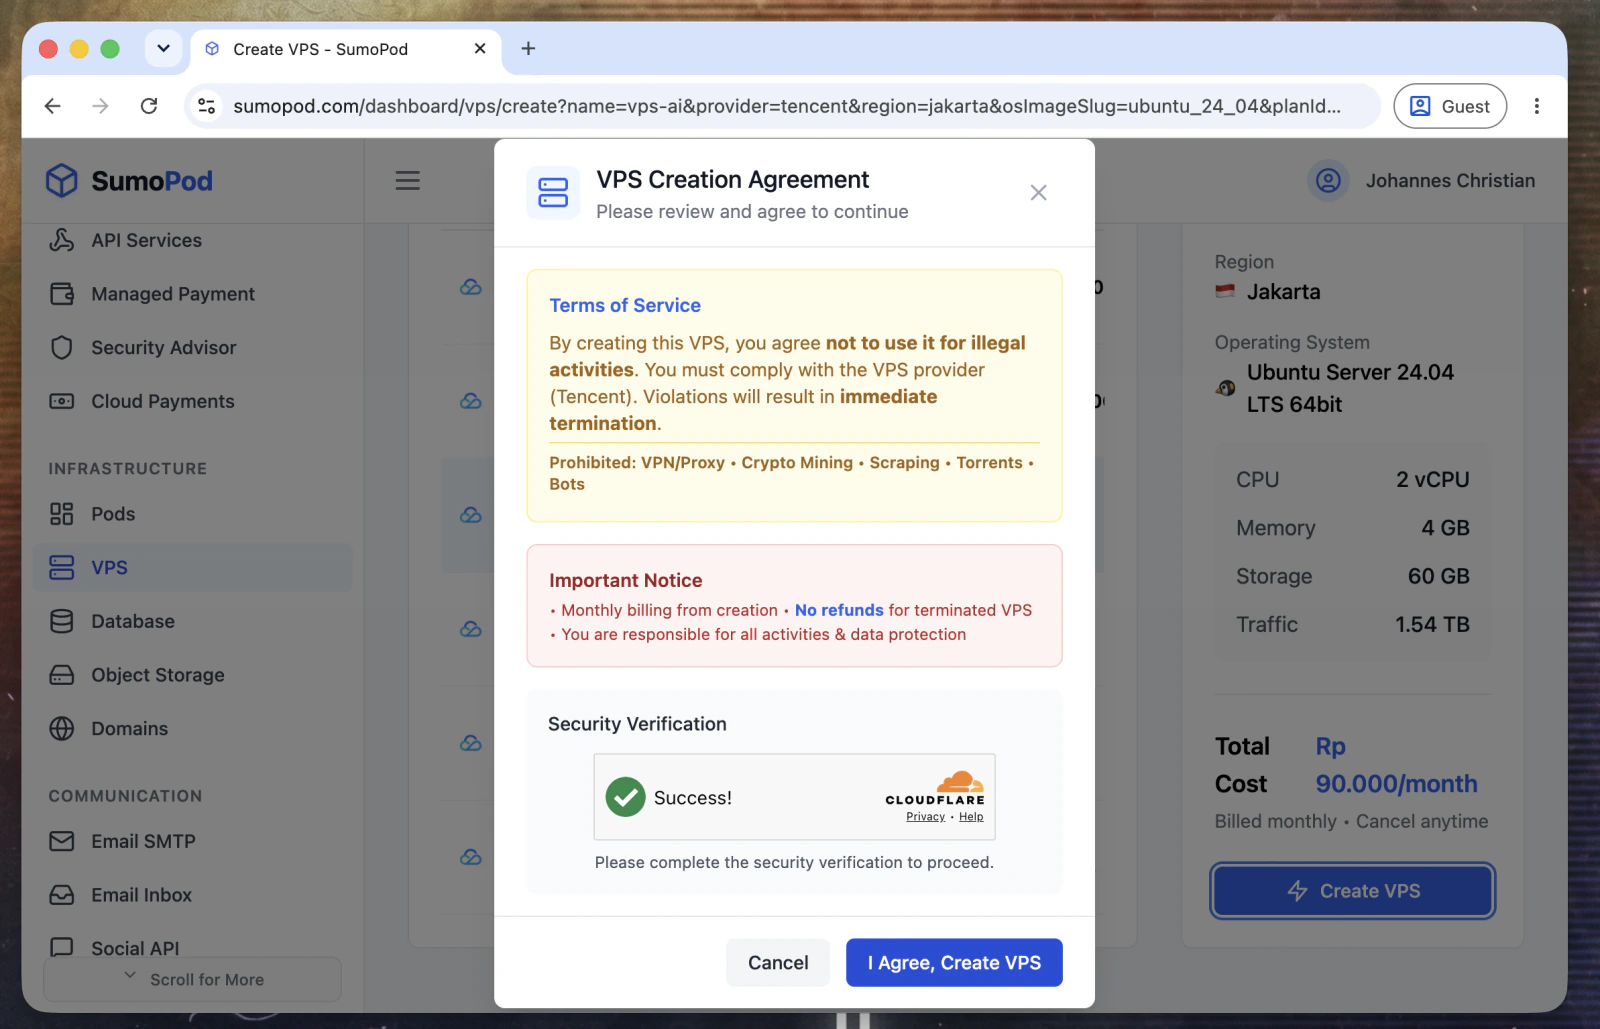
Task: Click the Email Inbox tray icon
Action: tap(62, 895)
